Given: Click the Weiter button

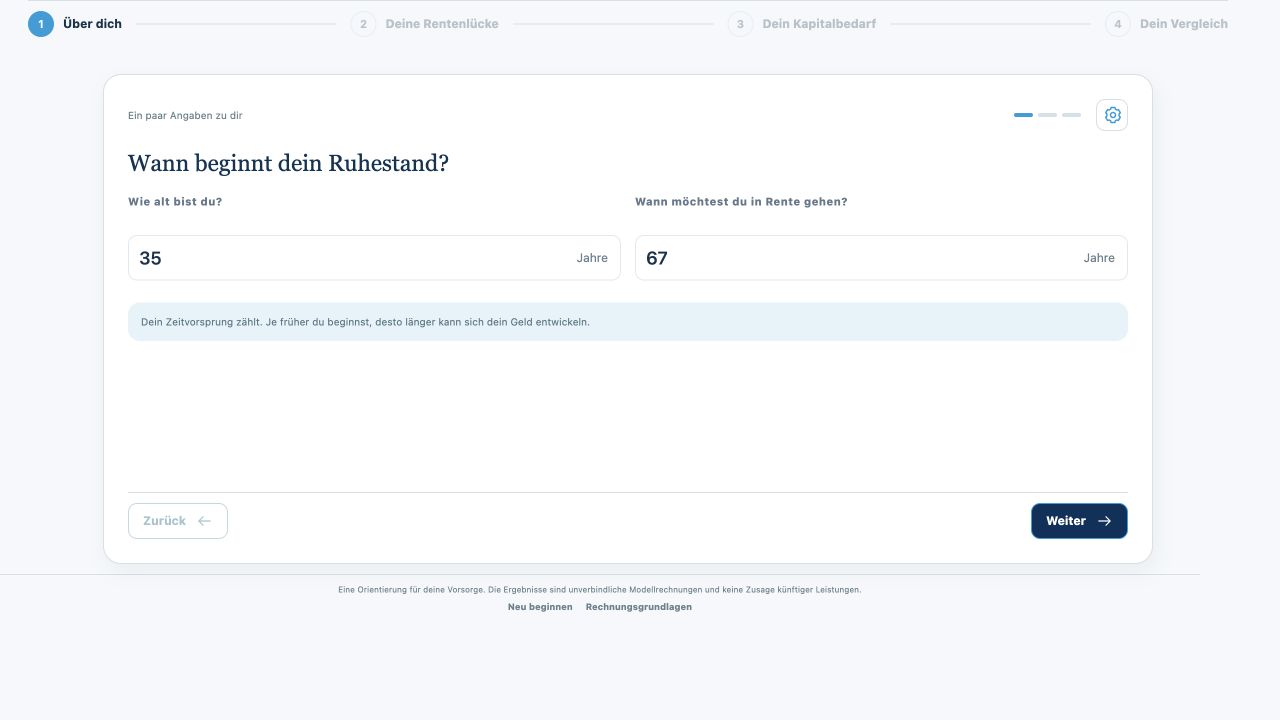Looking at the screenshot, I should point(1079,521).
